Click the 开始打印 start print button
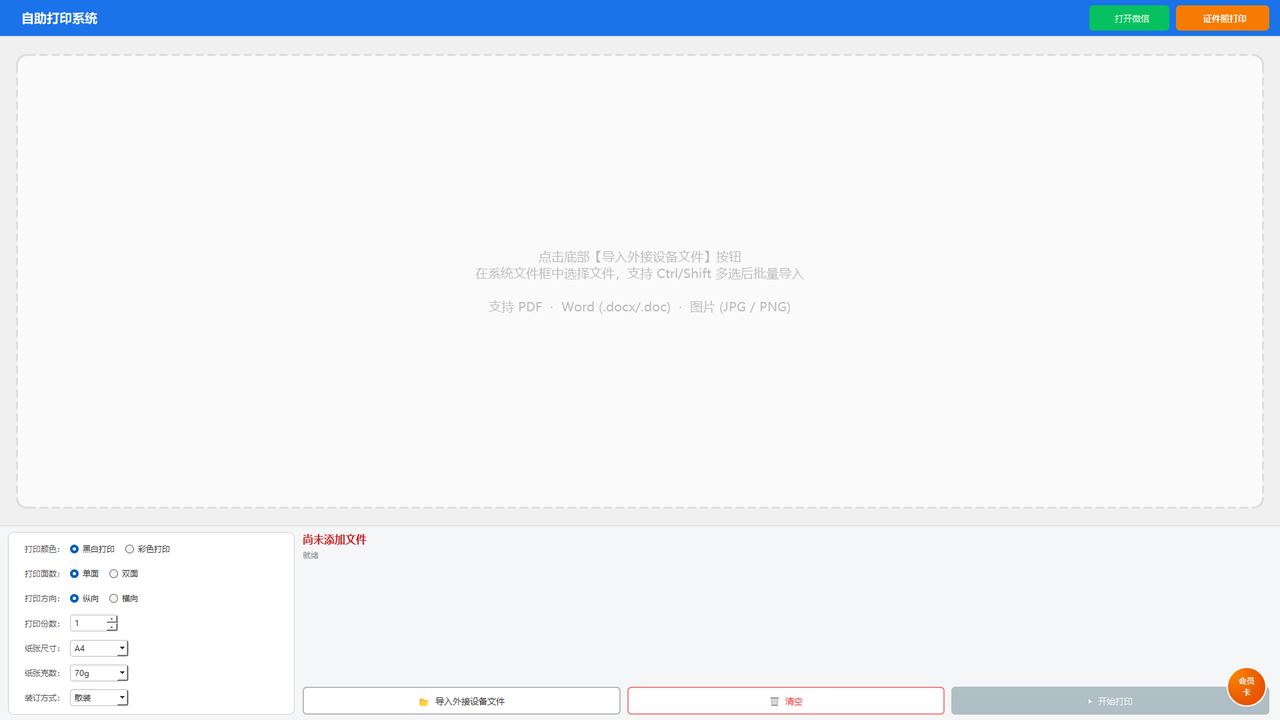 pos(1110,701)
